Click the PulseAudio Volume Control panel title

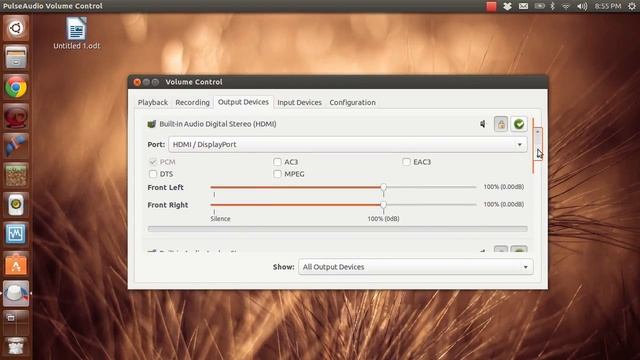coord(53,6)
